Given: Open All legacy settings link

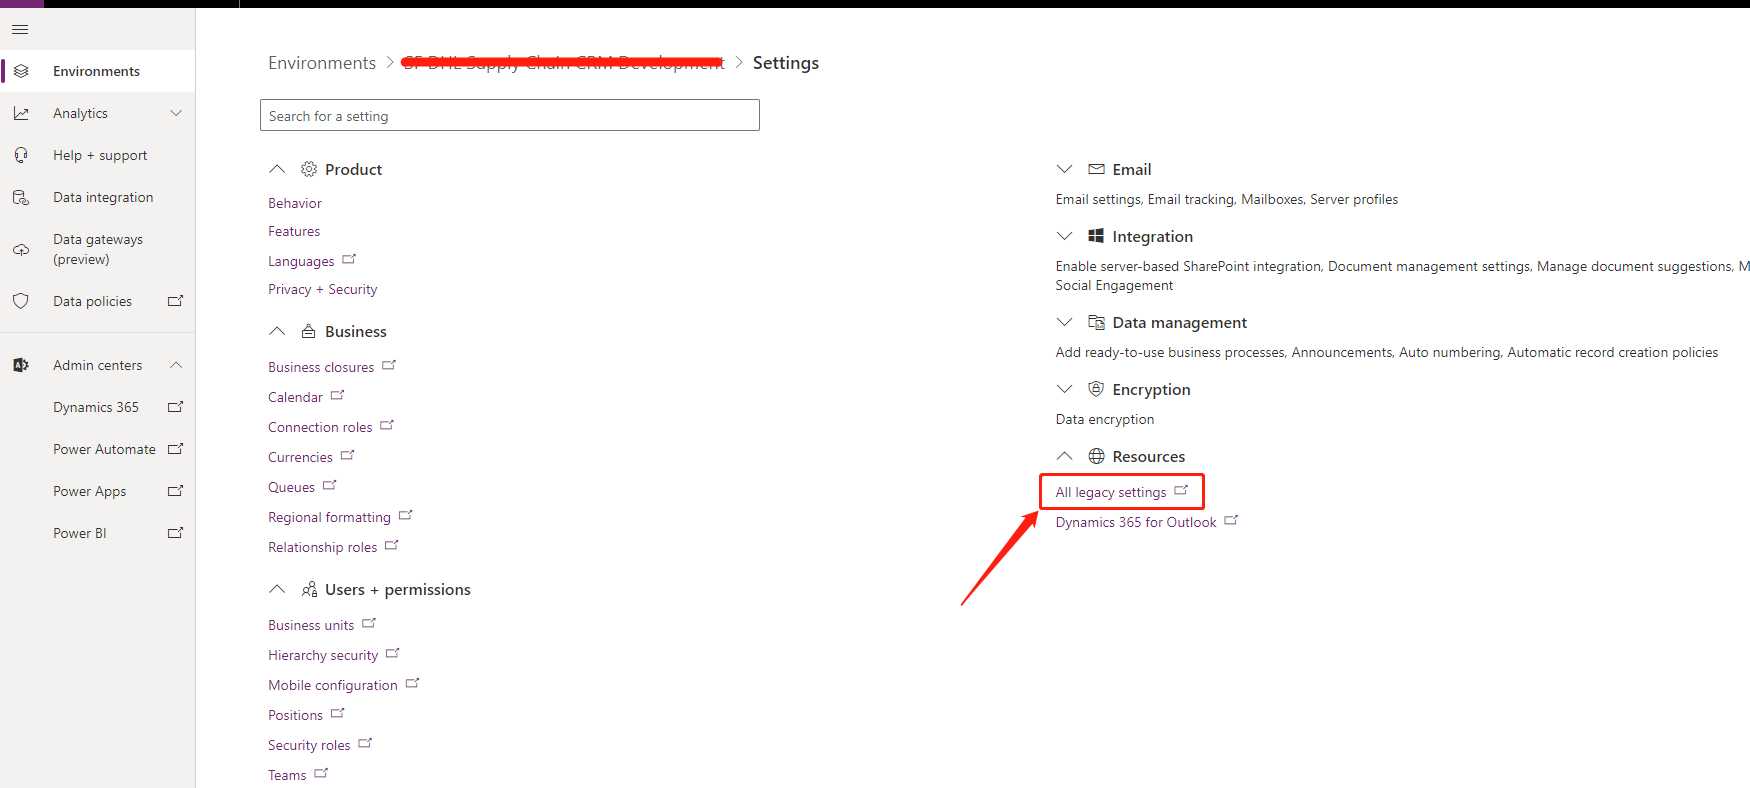Looking at the screenshot, I should coord(1111,492).
